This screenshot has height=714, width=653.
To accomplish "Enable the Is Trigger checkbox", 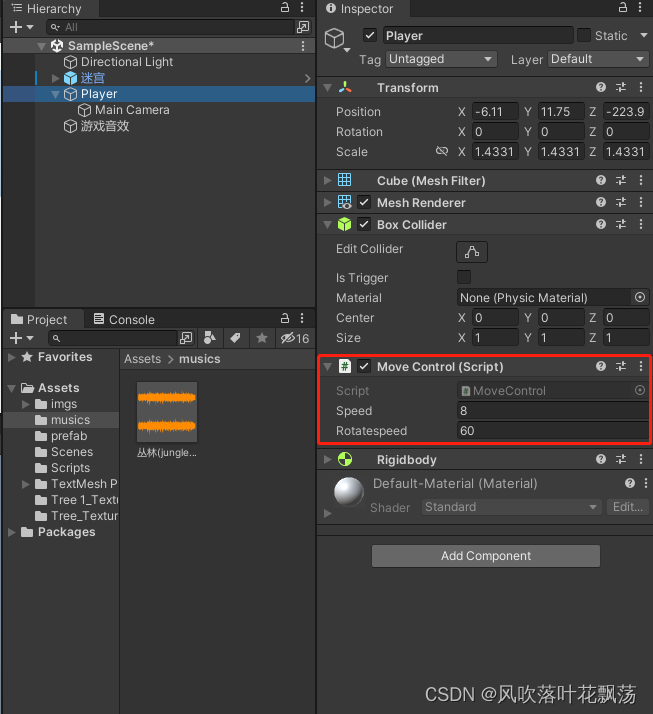I will pyautogui.click(x=464, y=277).
